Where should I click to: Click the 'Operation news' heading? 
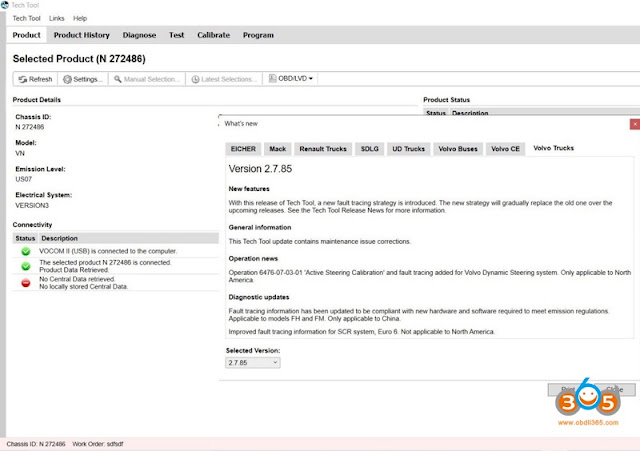[x=253, y=259]
